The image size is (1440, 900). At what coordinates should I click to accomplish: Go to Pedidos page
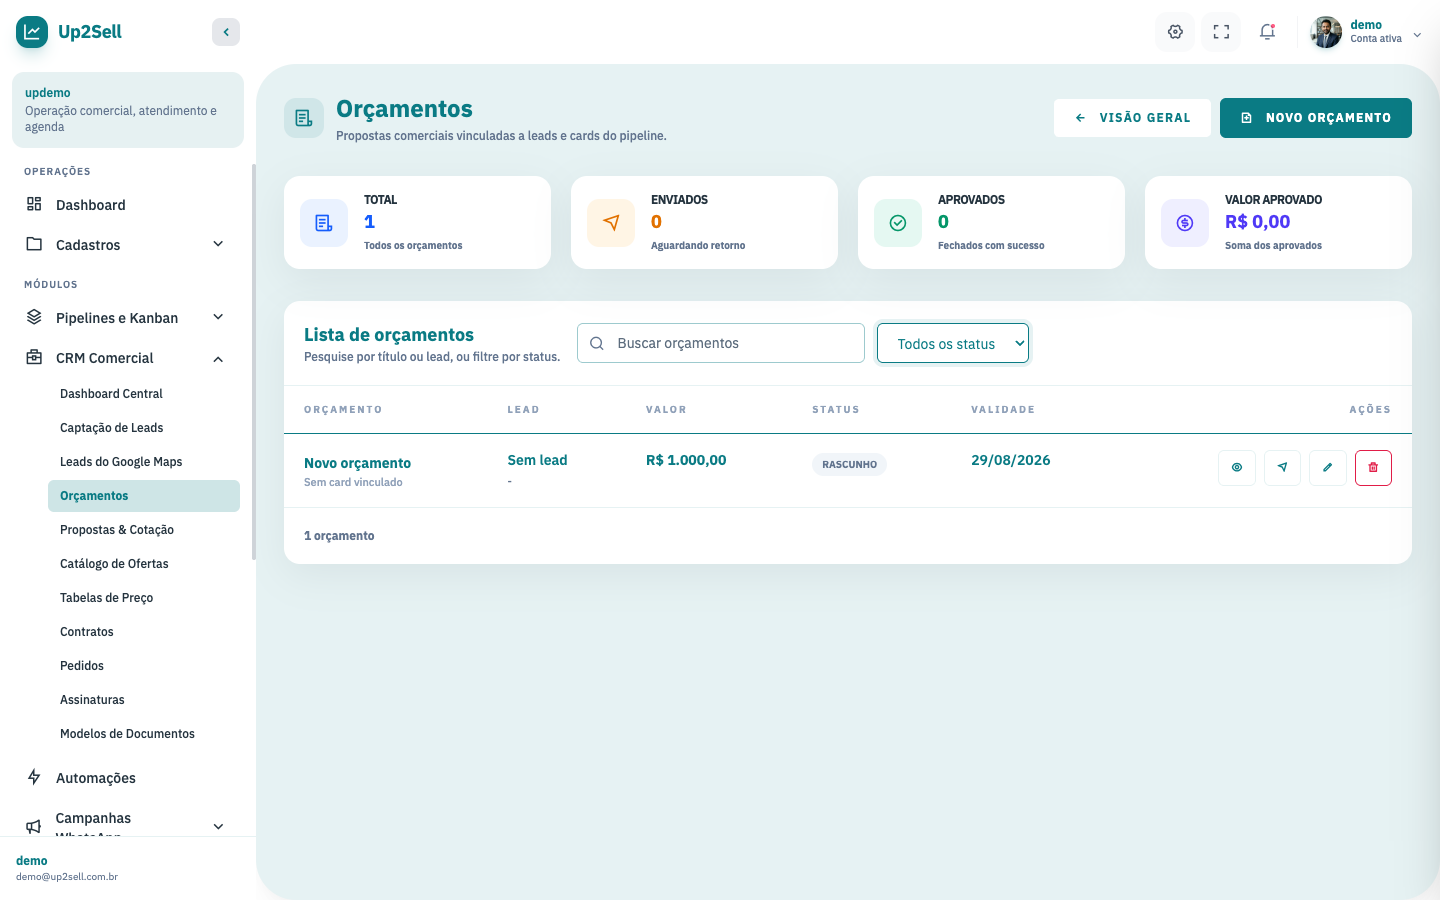tap(144, 666)
